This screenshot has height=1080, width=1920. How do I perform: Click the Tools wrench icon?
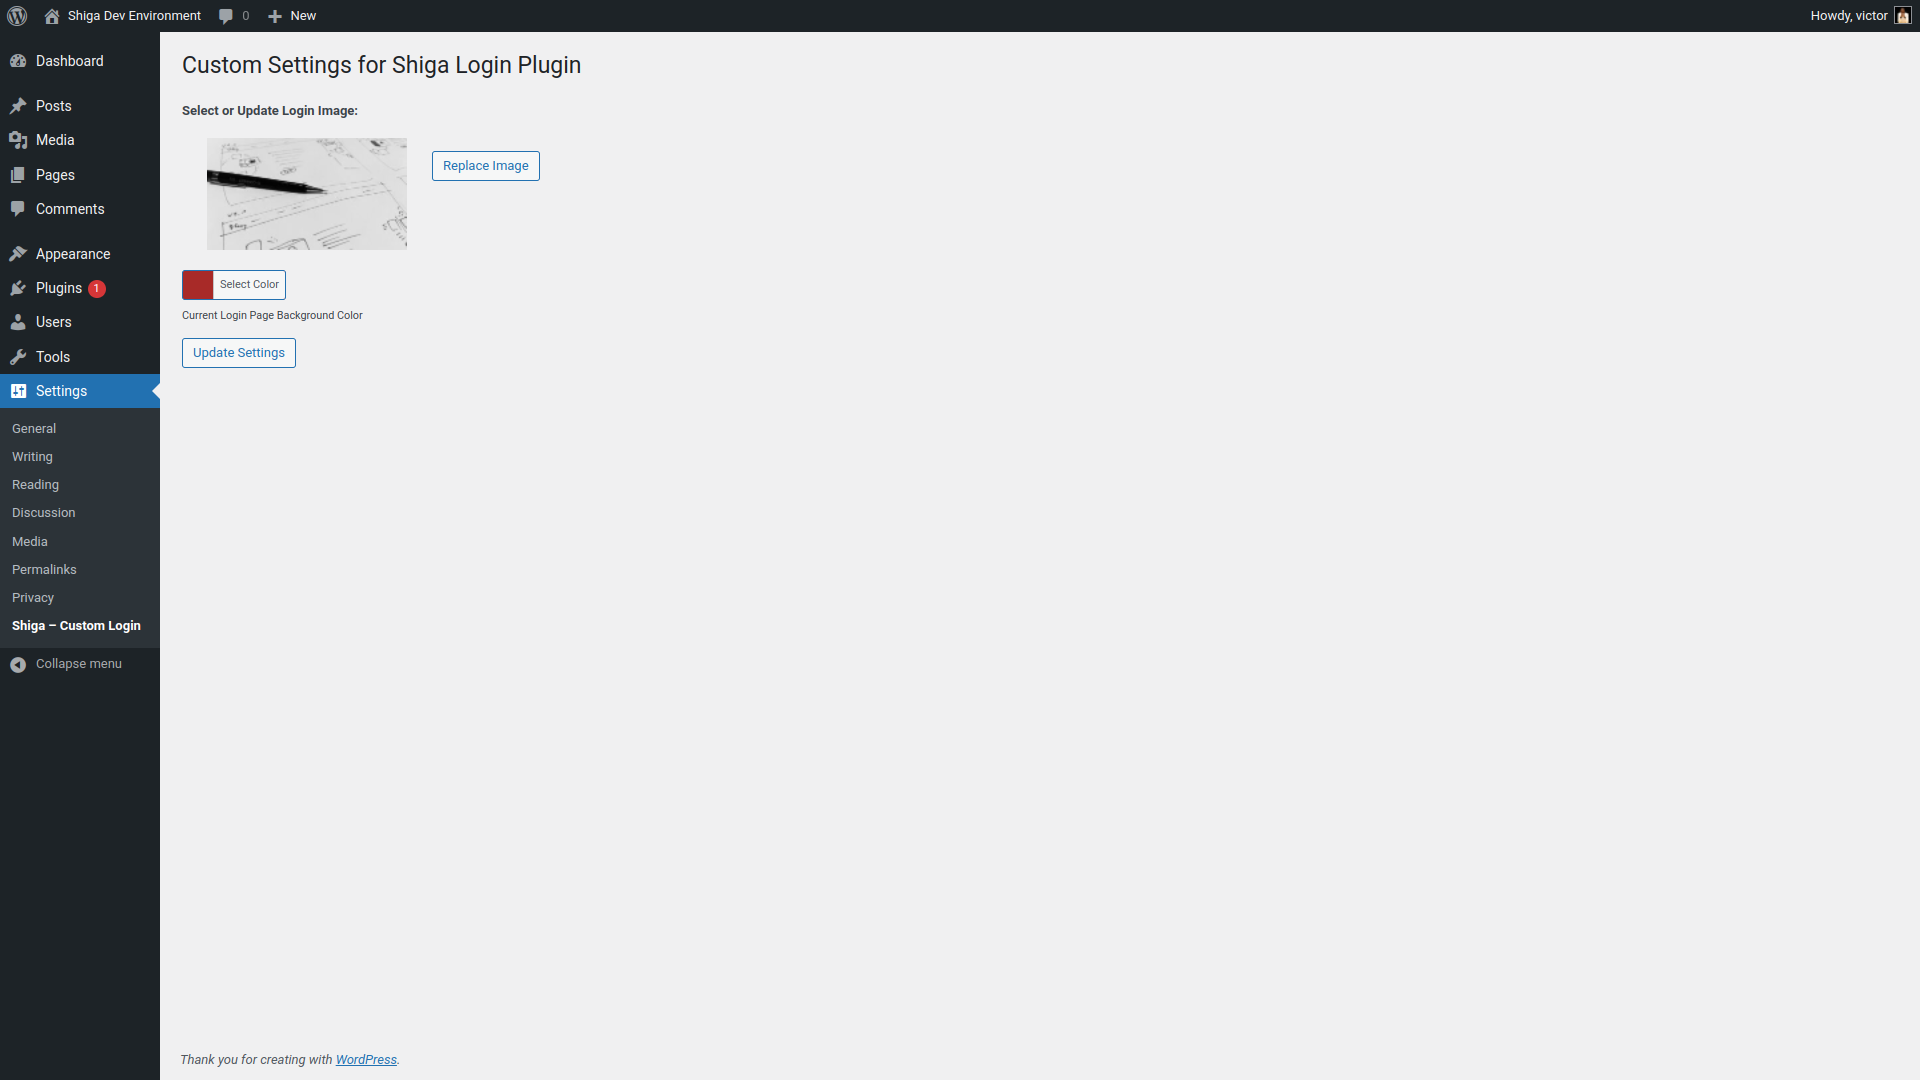point(18,356)
